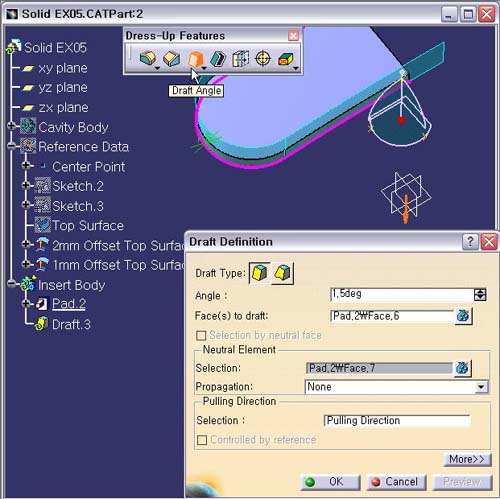Select the Edge Fillet tool icon
Viewport: 500px width, 499px height.
148,59
